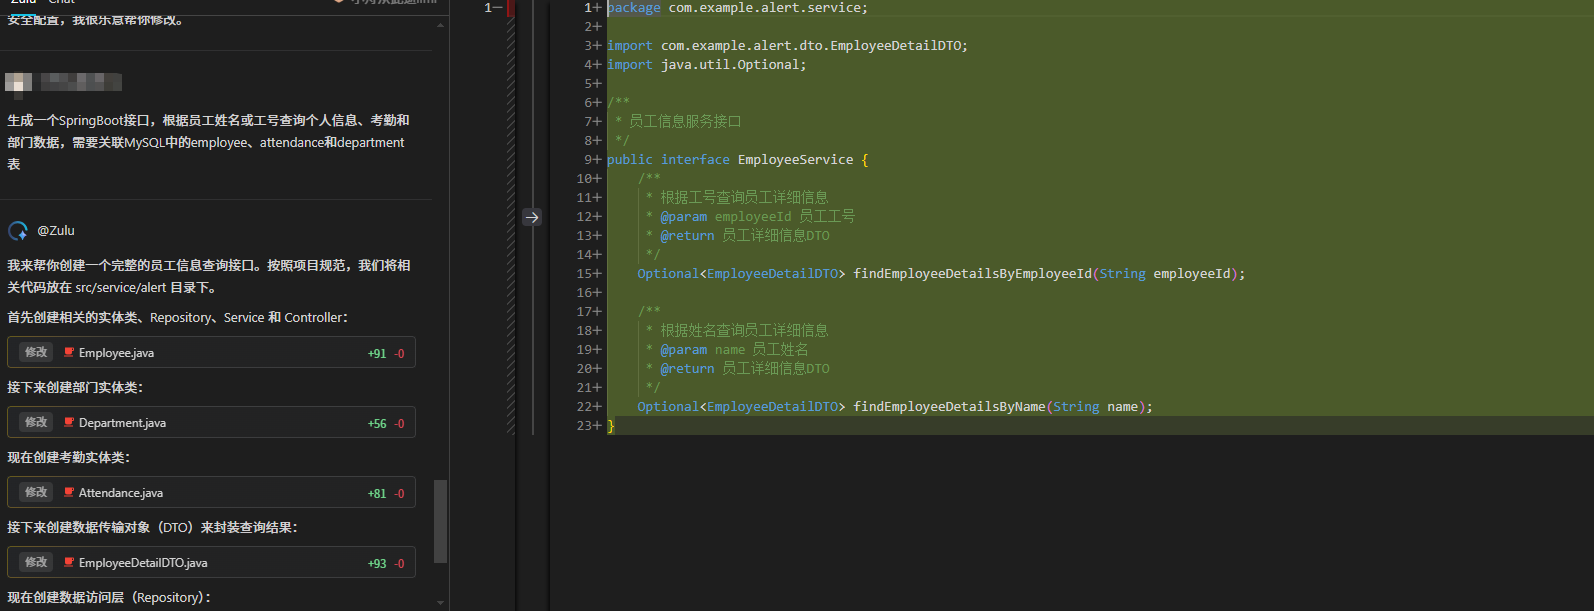
Task: Open the EmployeeDetailDTO.java file link
Action: 143,563
